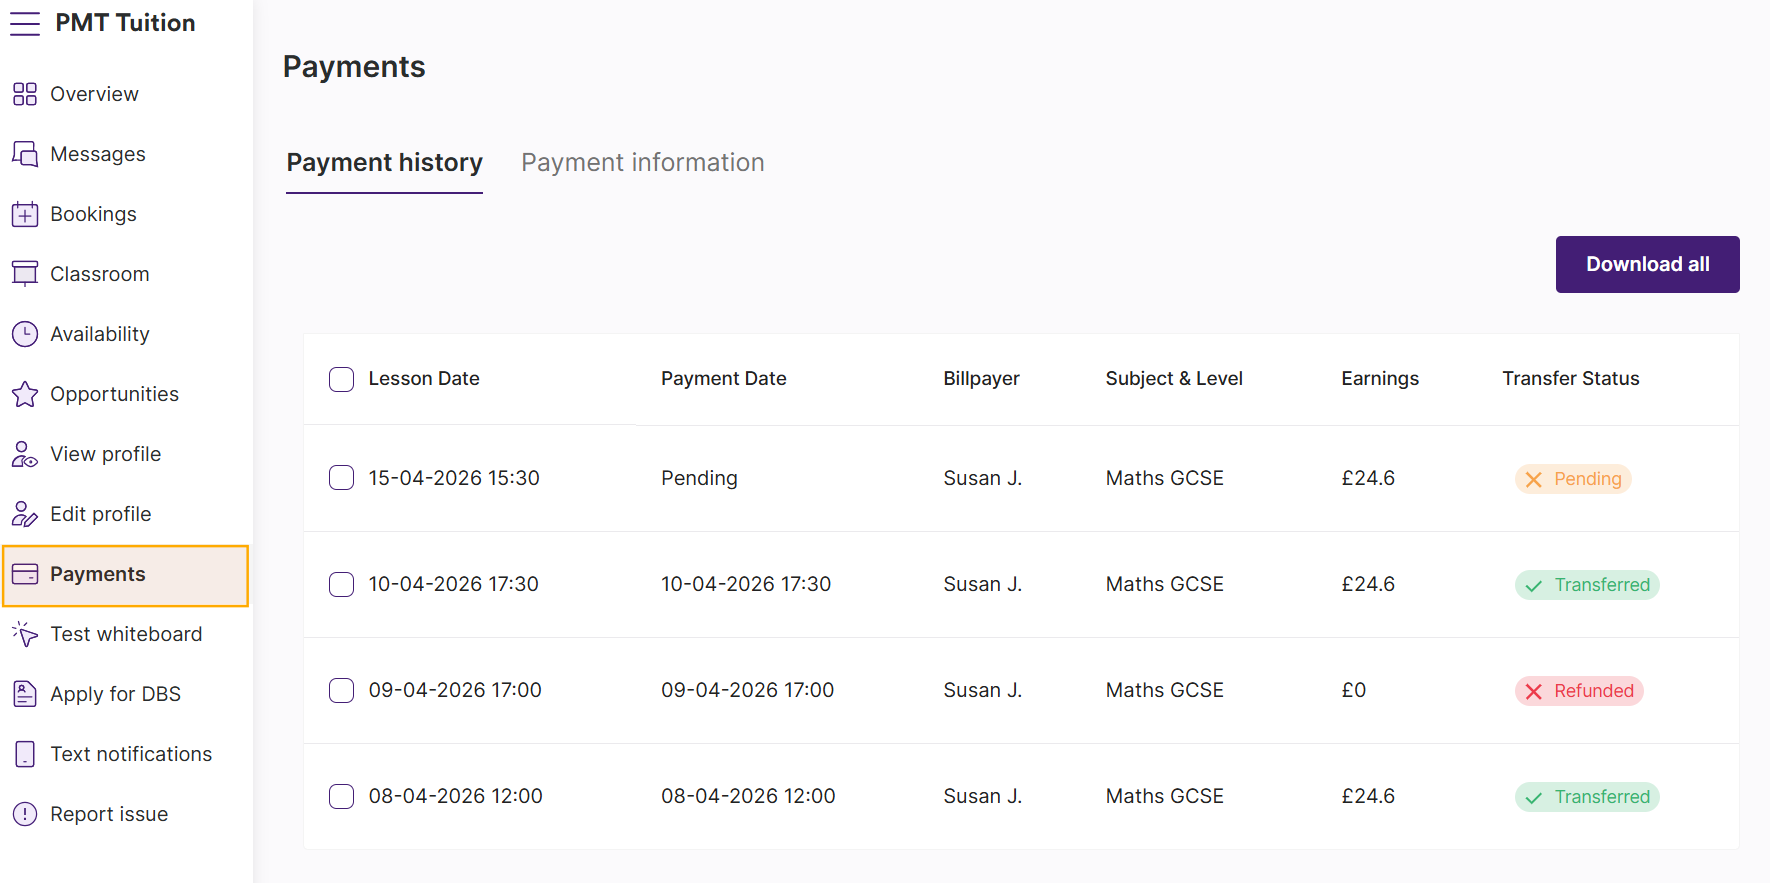Go to Text notifications page
The width and height of the screenshot is (1770, 883).
(x=131, y=754)
